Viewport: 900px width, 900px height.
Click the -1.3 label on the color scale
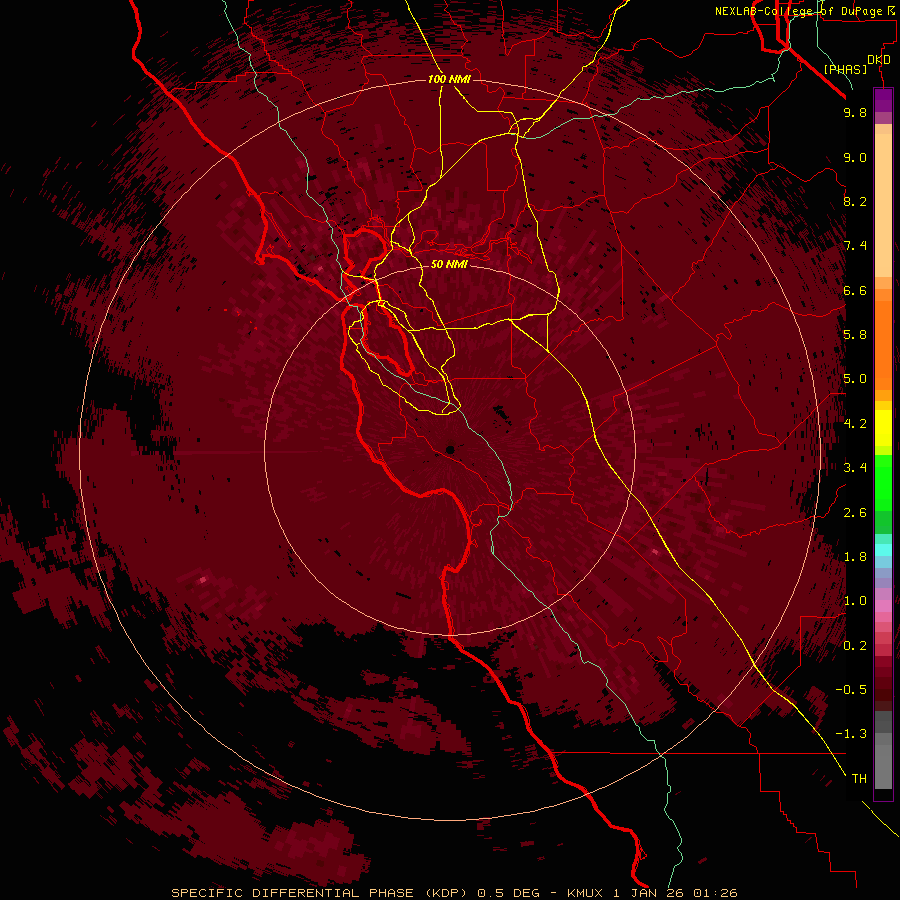[851, 734]
